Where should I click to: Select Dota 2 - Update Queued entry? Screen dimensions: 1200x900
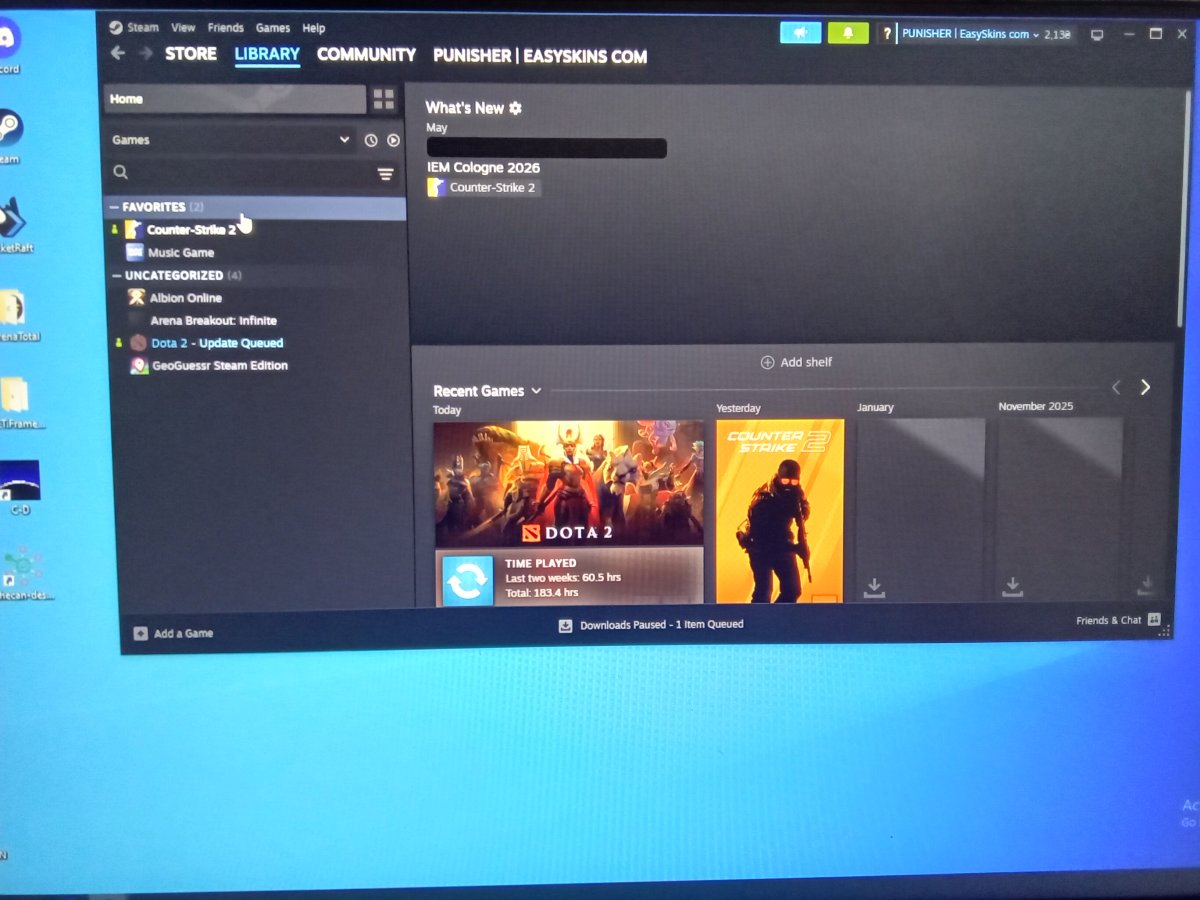(x=217, y=343)
